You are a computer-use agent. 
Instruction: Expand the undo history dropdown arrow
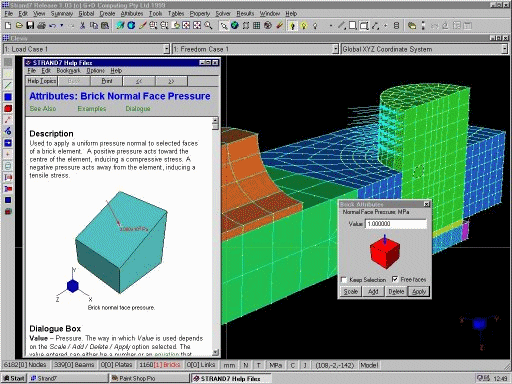coord(61,25)
